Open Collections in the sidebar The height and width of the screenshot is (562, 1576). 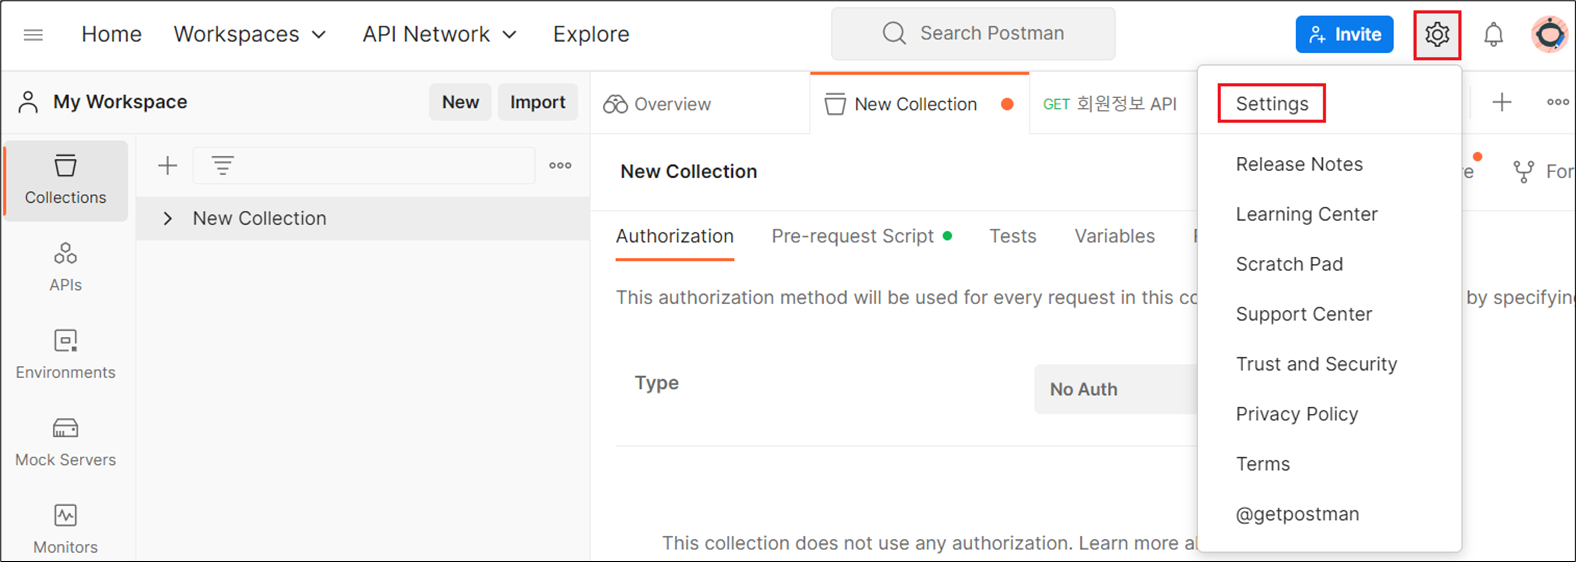click(66, 181)
